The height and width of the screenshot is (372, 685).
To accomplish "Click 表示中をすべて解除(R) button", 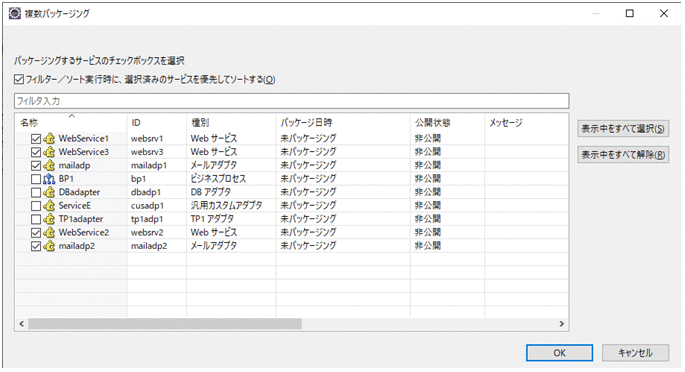I will [623, 155].
